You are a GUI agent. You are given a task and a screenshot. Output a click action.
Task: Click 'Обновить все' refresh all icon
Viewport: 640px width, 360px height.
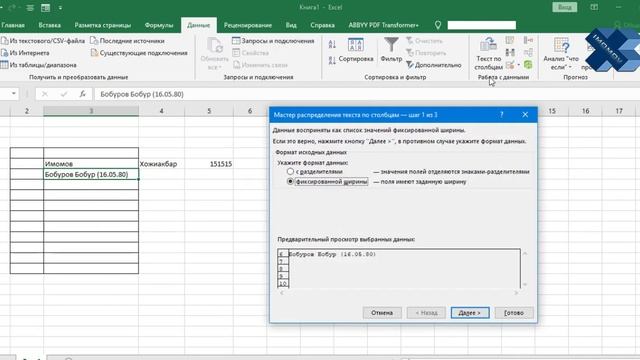tap(214, 45)
